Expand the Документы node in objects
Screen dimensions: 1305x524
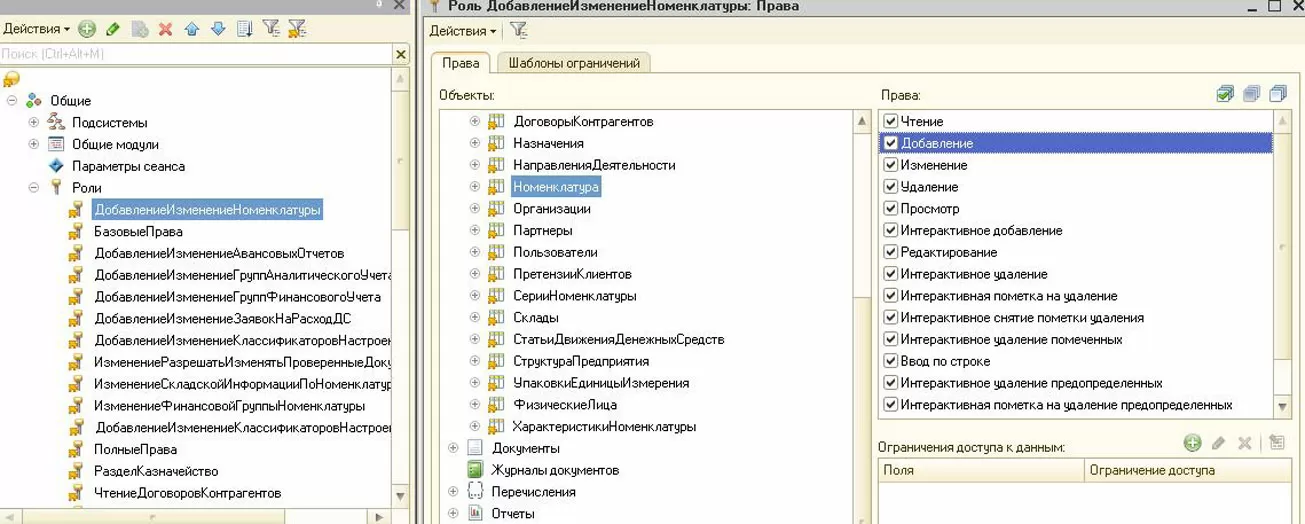click(453, 448)
